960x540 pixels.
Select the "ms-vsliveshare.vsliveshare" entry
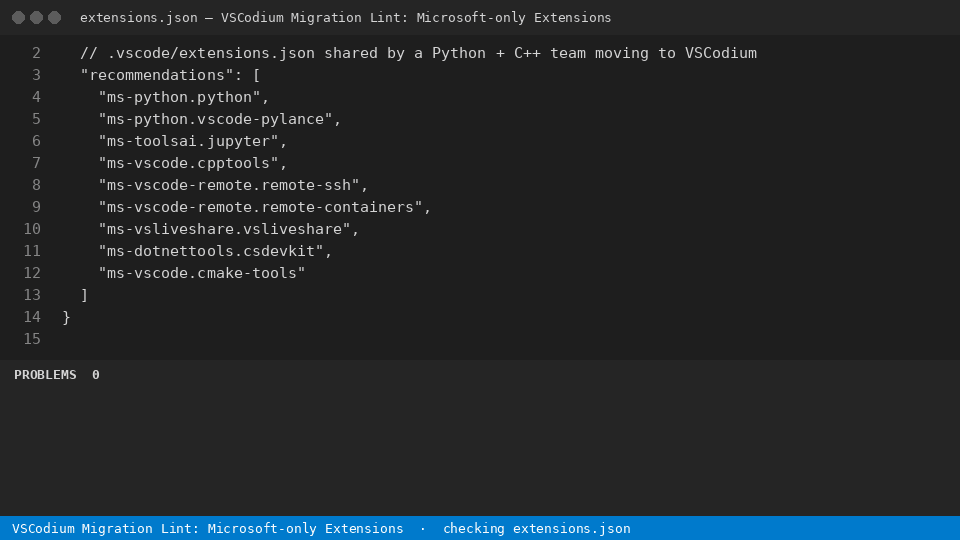225,230
